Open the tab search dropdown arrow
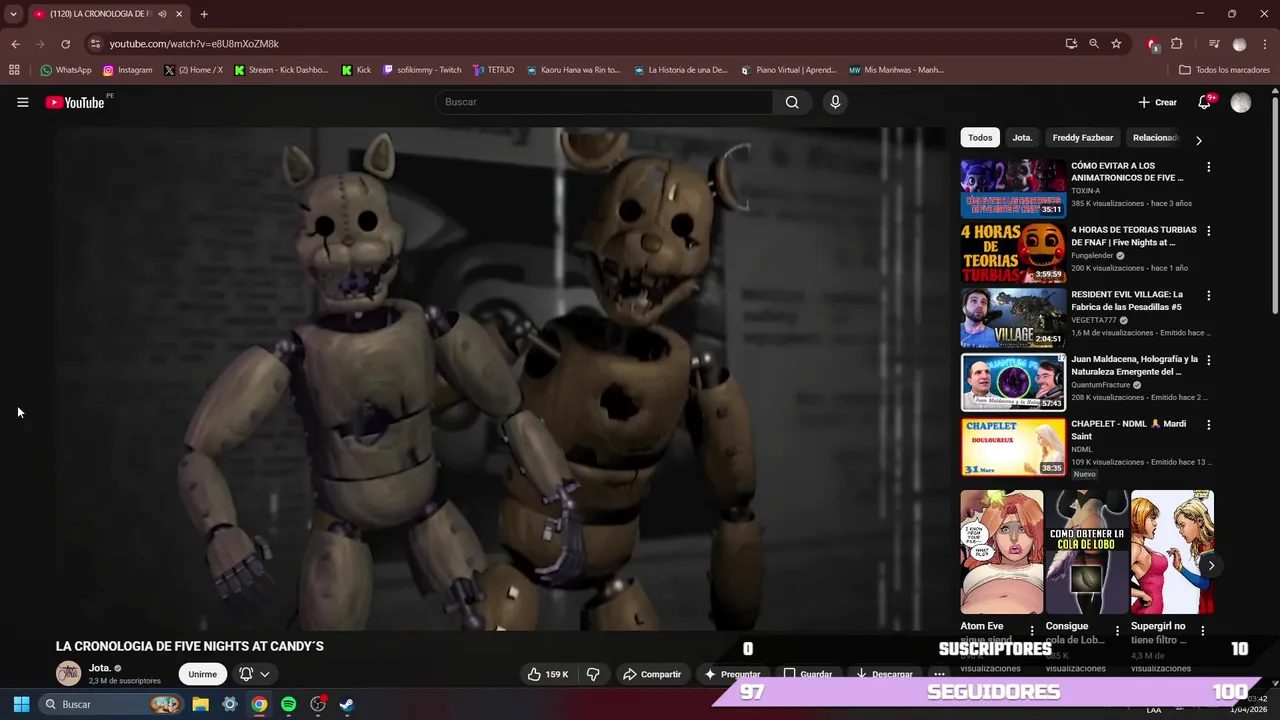This screenshot has height=720, width=1280. tap(13, 14)
